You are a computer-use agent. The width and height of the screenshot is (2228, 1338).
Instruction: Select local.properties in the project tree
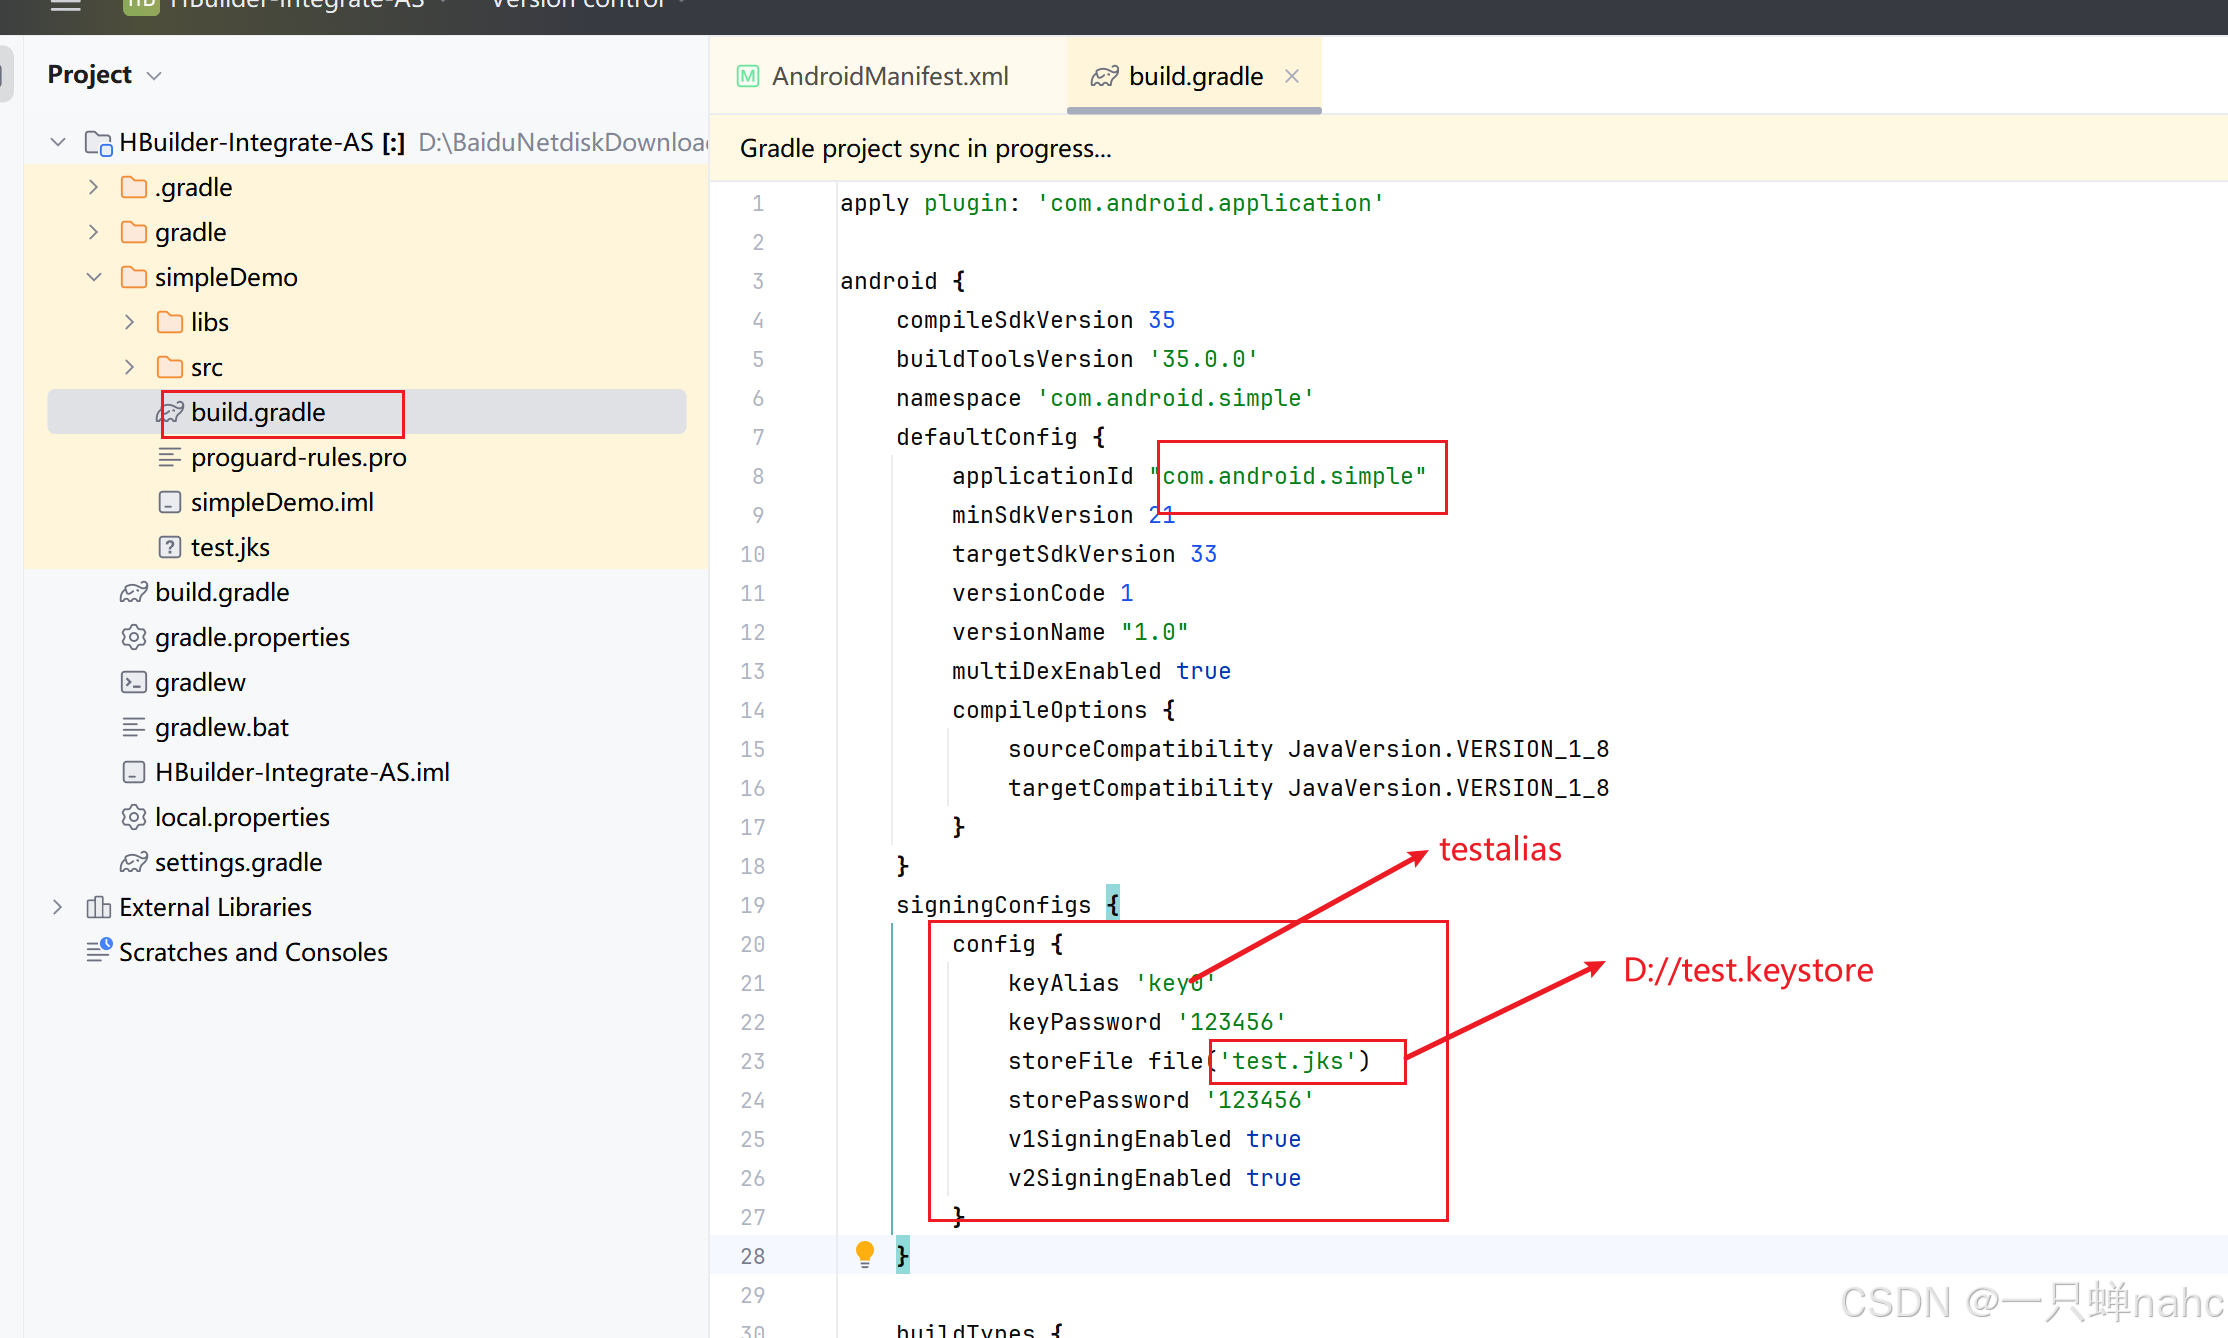point(241,817)
